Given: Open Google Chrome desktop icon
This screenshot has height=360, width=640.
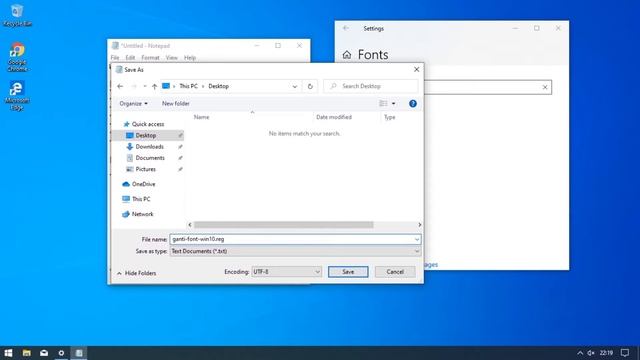Looking at the screenshot, I should 17,57.
